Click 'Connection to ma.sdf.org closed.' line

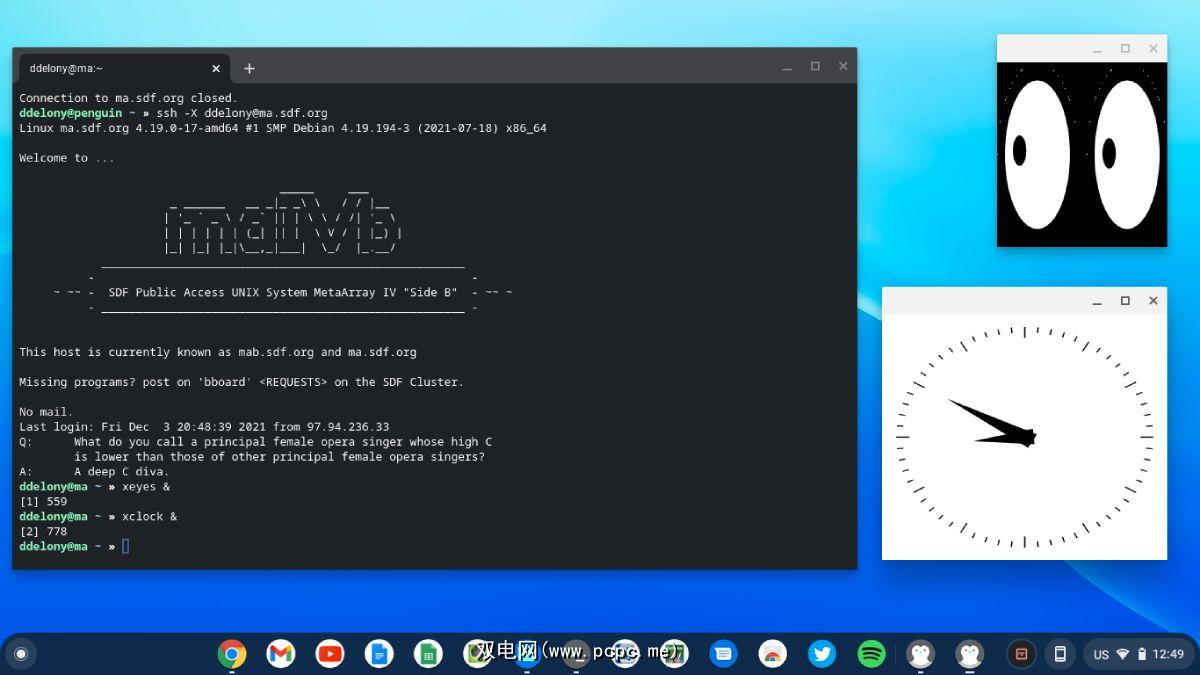tap(128, 98)
